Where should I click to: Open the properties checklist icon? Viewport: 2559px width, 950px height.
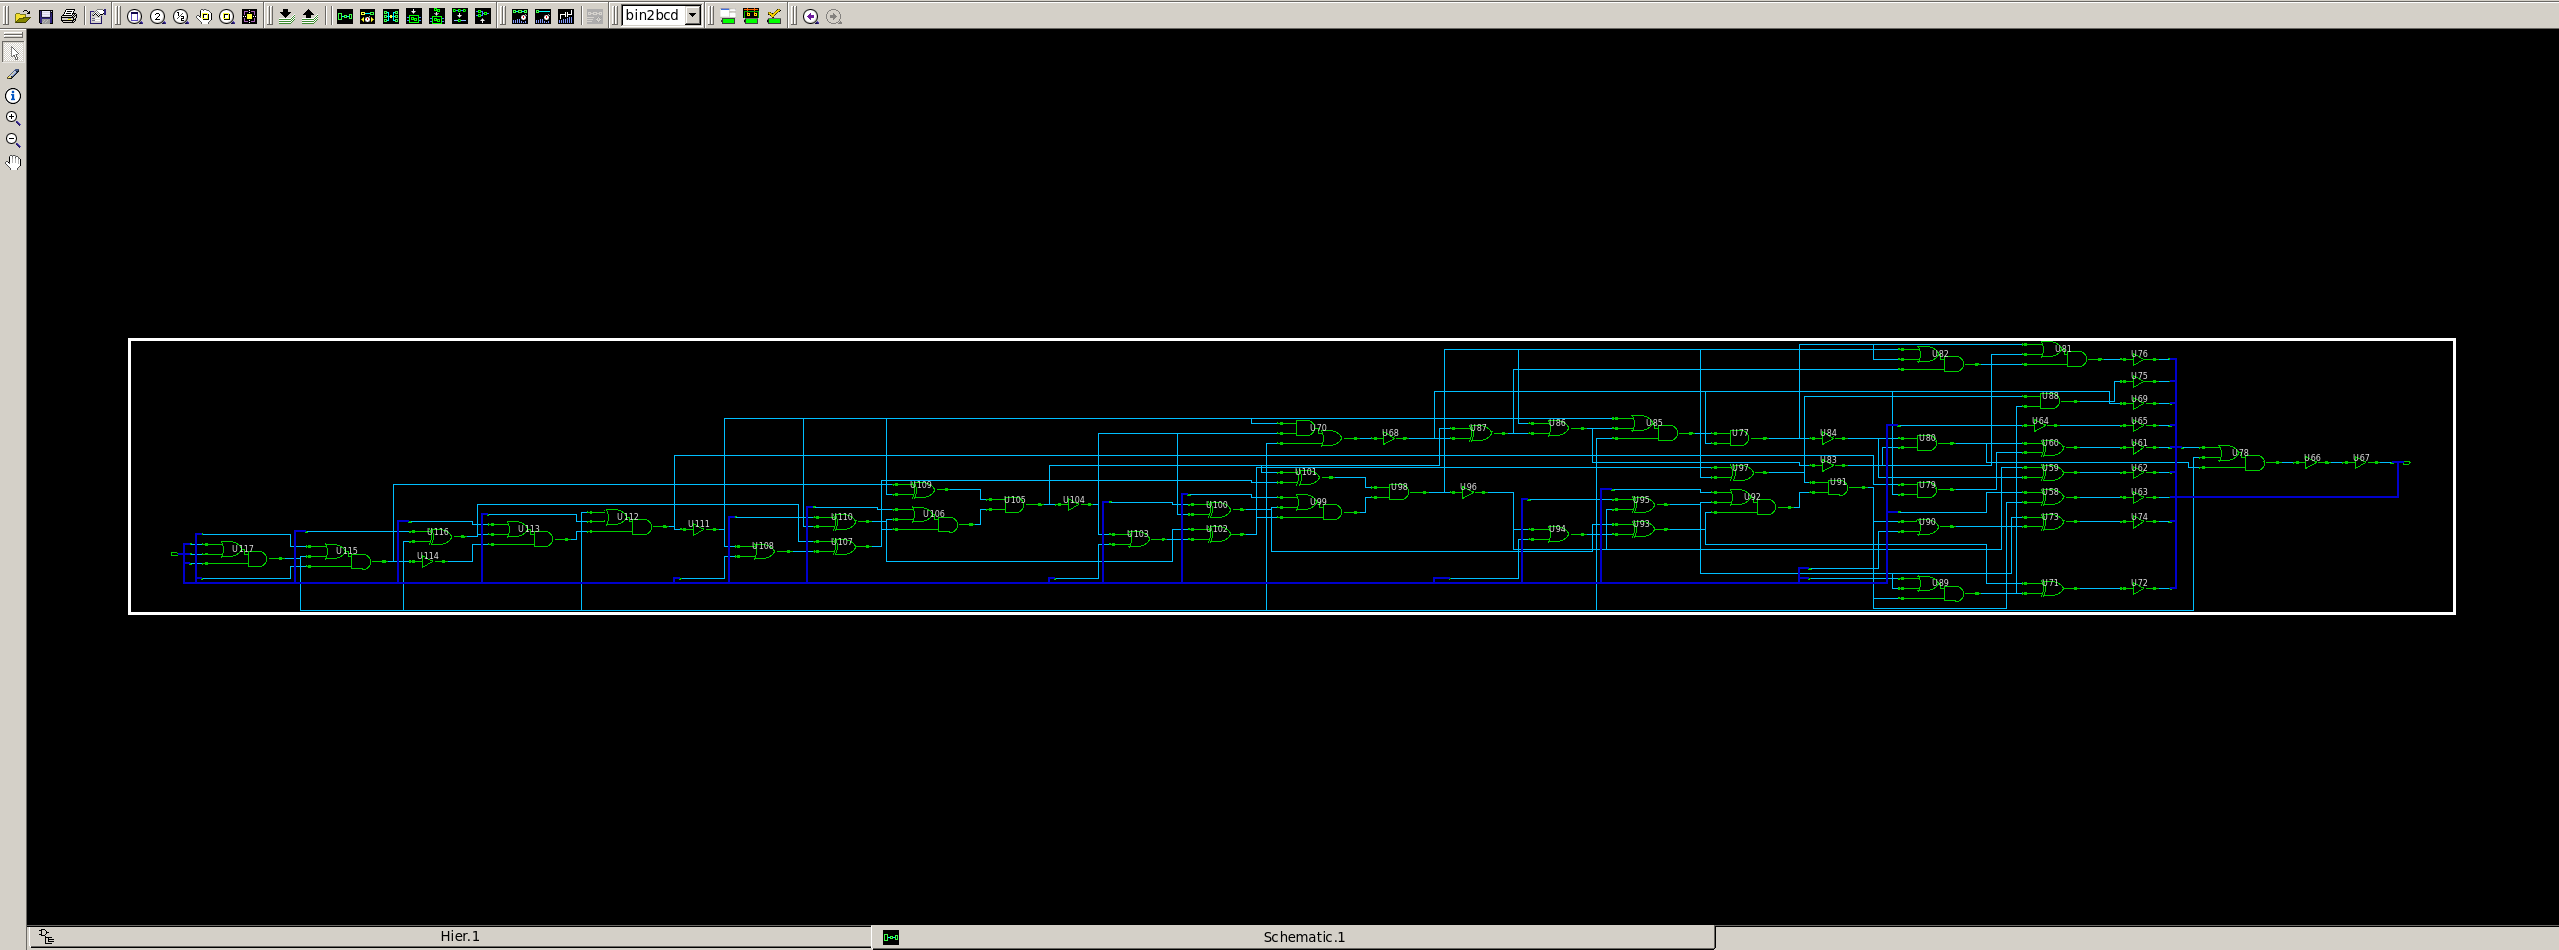click(97, 16)
